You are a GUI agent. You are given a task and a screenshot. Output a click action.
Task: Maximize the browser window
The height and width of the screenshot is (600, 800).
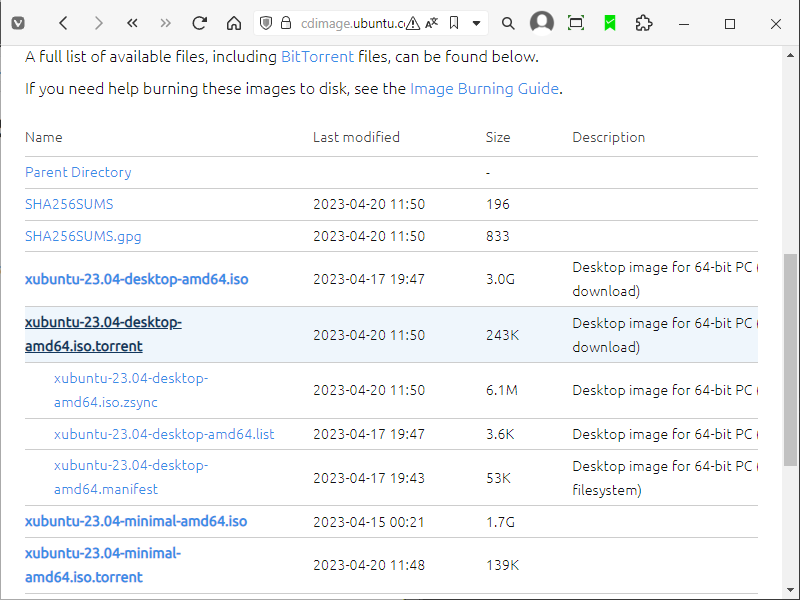tap(730, 24)
